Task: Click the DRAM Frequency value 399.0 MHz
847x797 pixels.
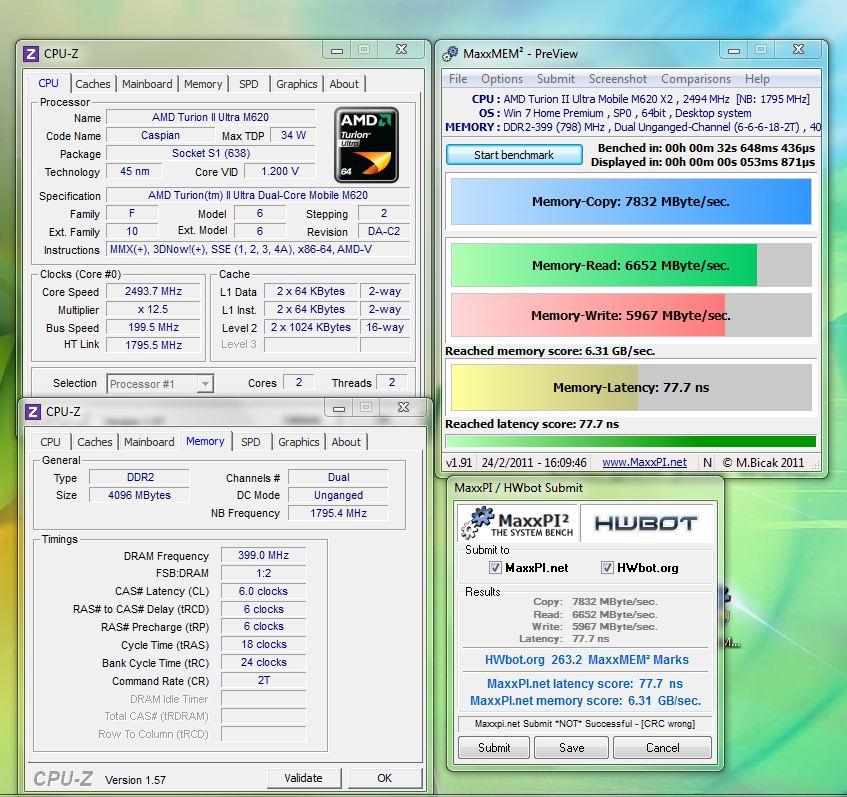Action: 264,555
